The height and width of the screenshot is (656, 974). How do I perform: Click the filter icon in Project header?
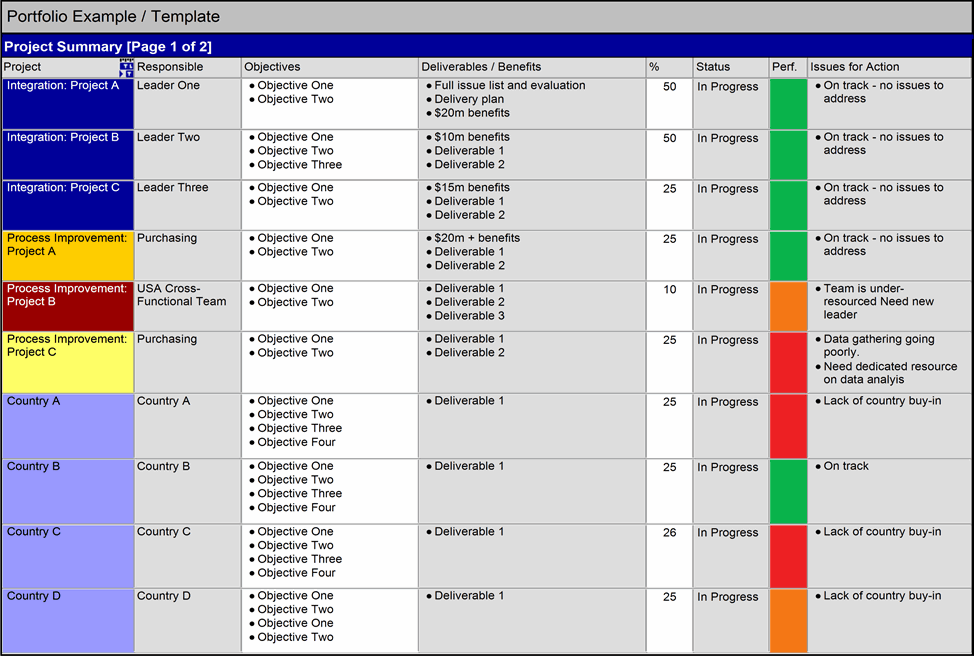126,67
